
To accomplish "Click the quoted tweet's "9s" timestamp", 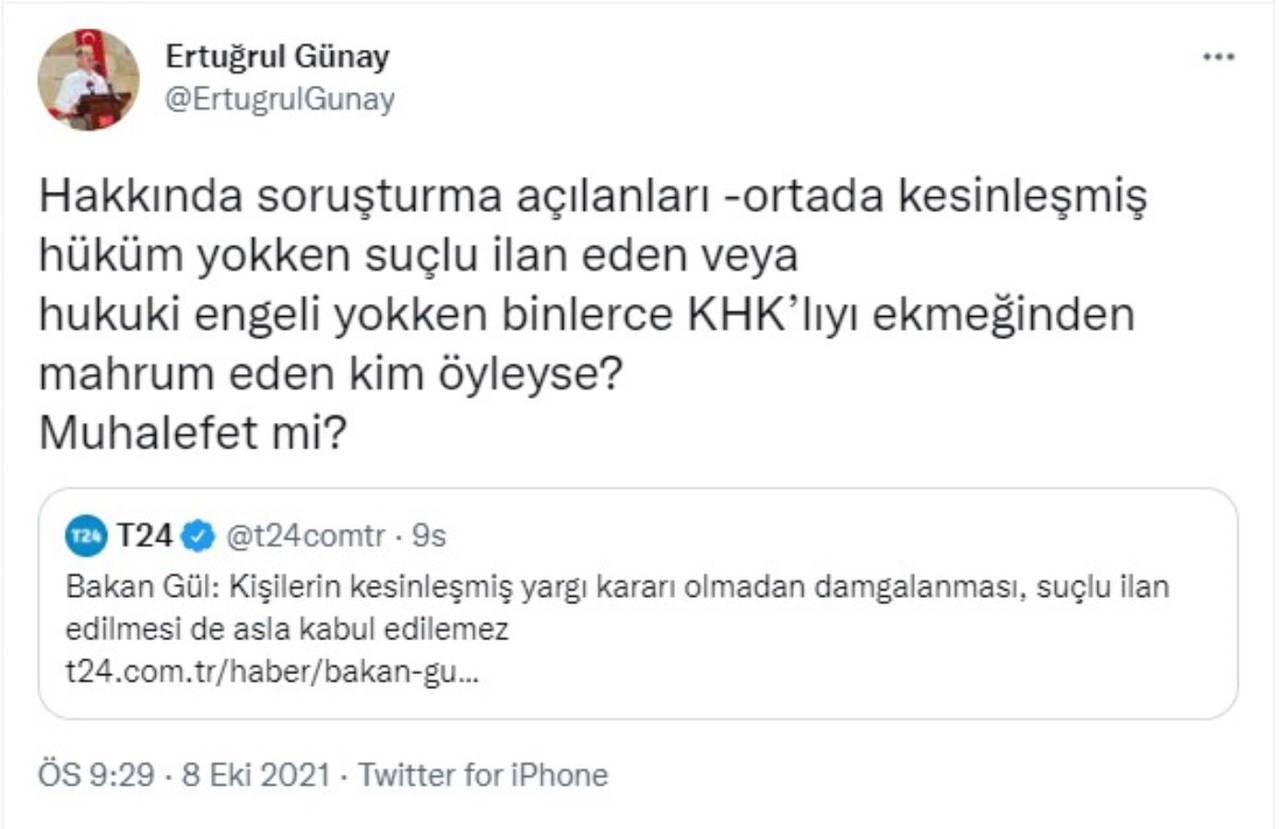I will [429, 537].
